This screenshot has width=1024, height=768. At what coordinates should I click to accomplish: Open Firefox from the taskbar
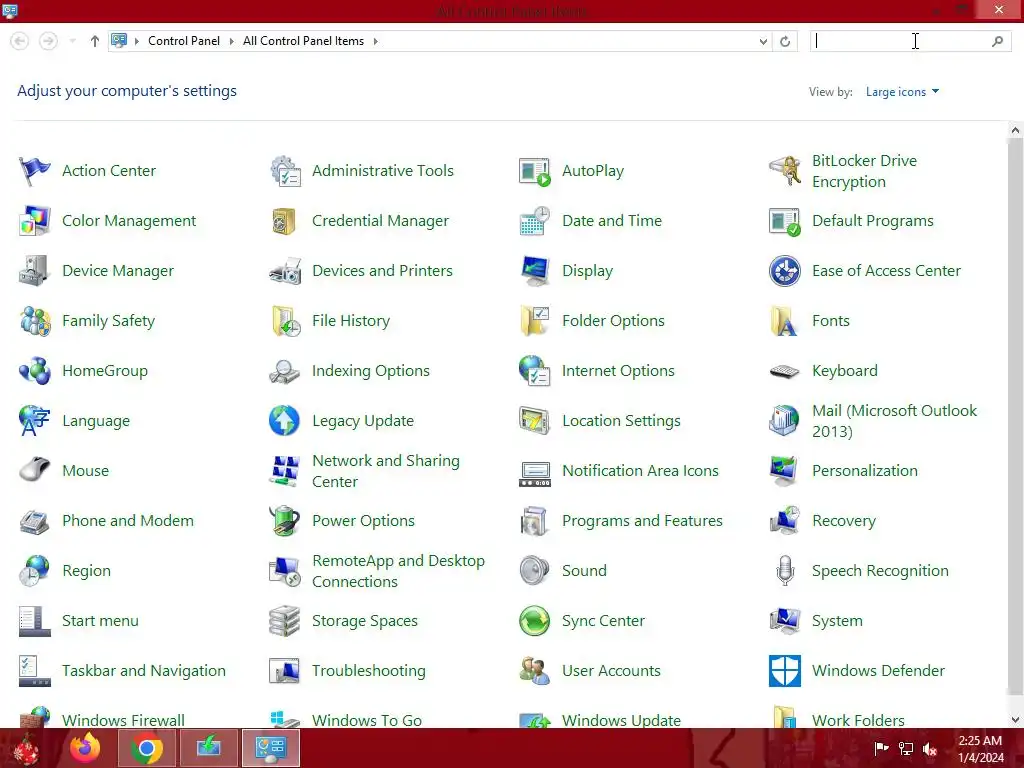85,748
